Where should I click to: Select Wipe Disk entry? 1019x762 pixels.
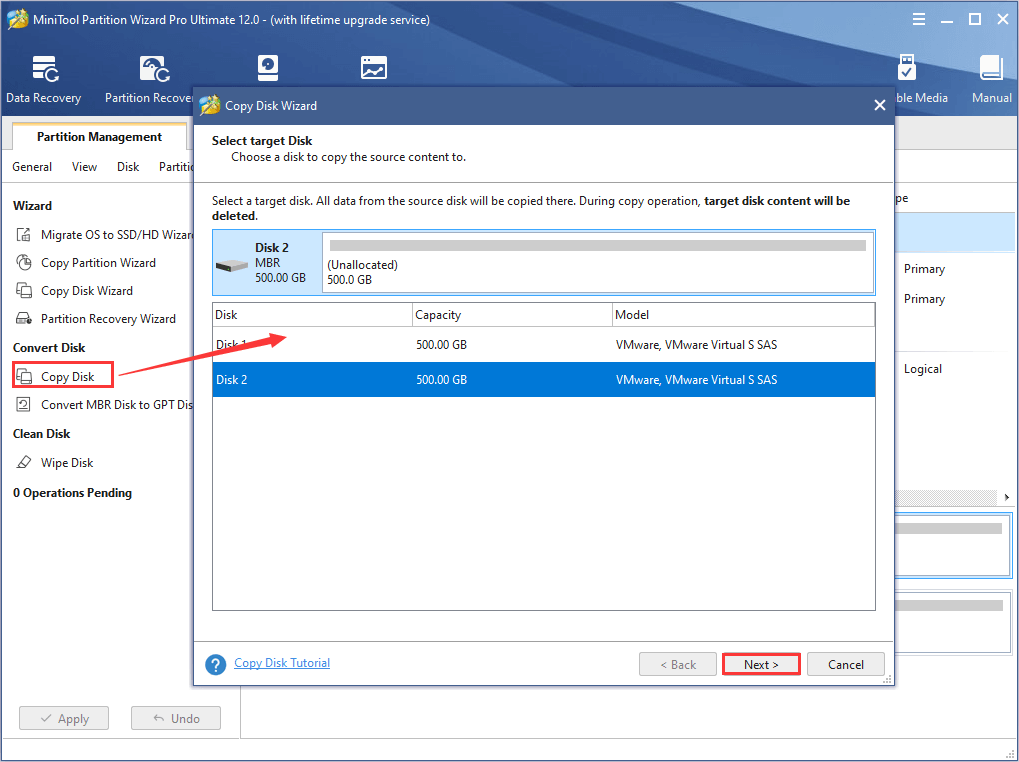coord(67,463)
